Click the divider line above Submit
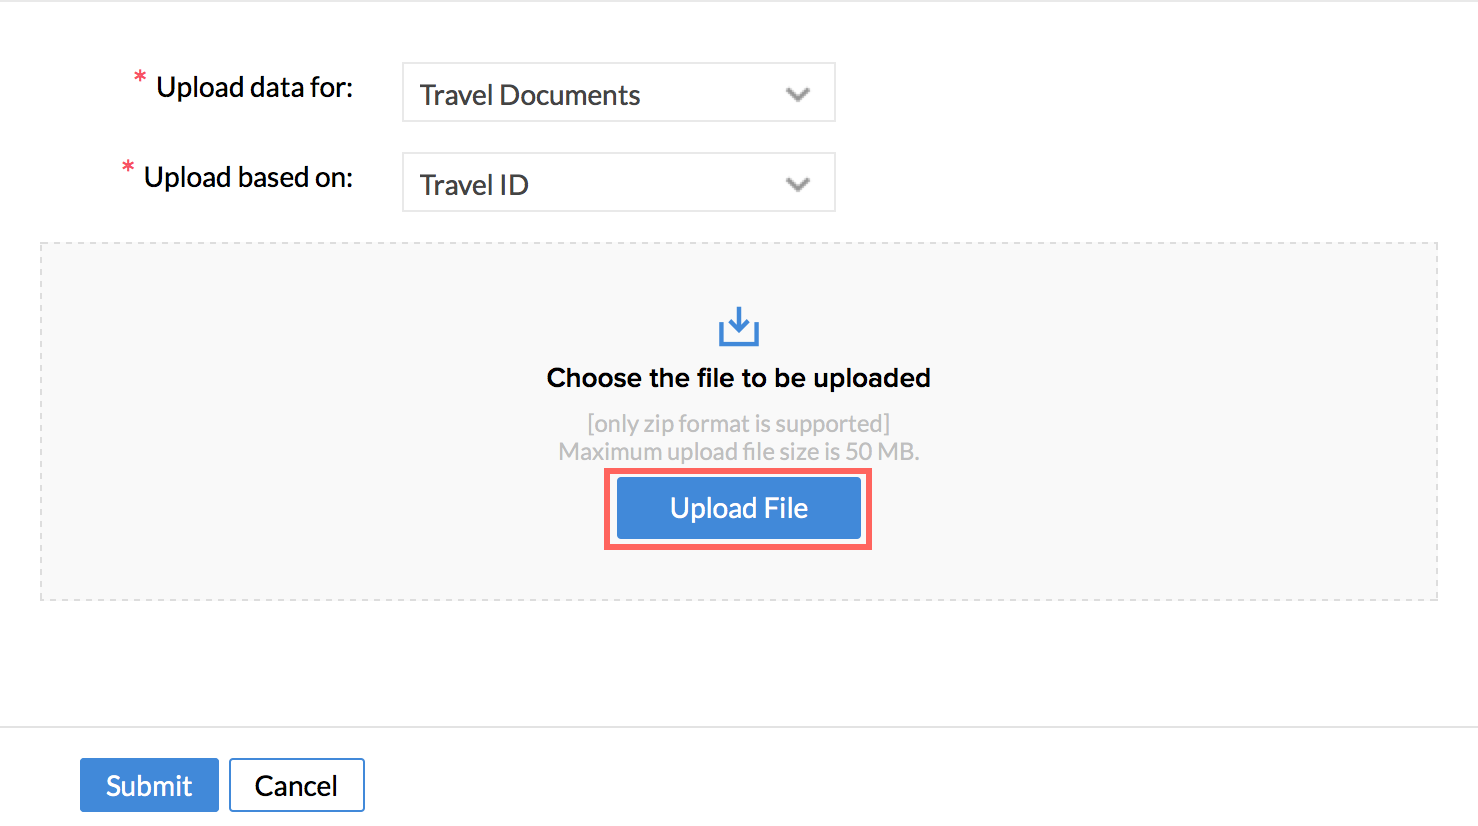The width and height of the screenshot is (1478, 826). point(738,727)
